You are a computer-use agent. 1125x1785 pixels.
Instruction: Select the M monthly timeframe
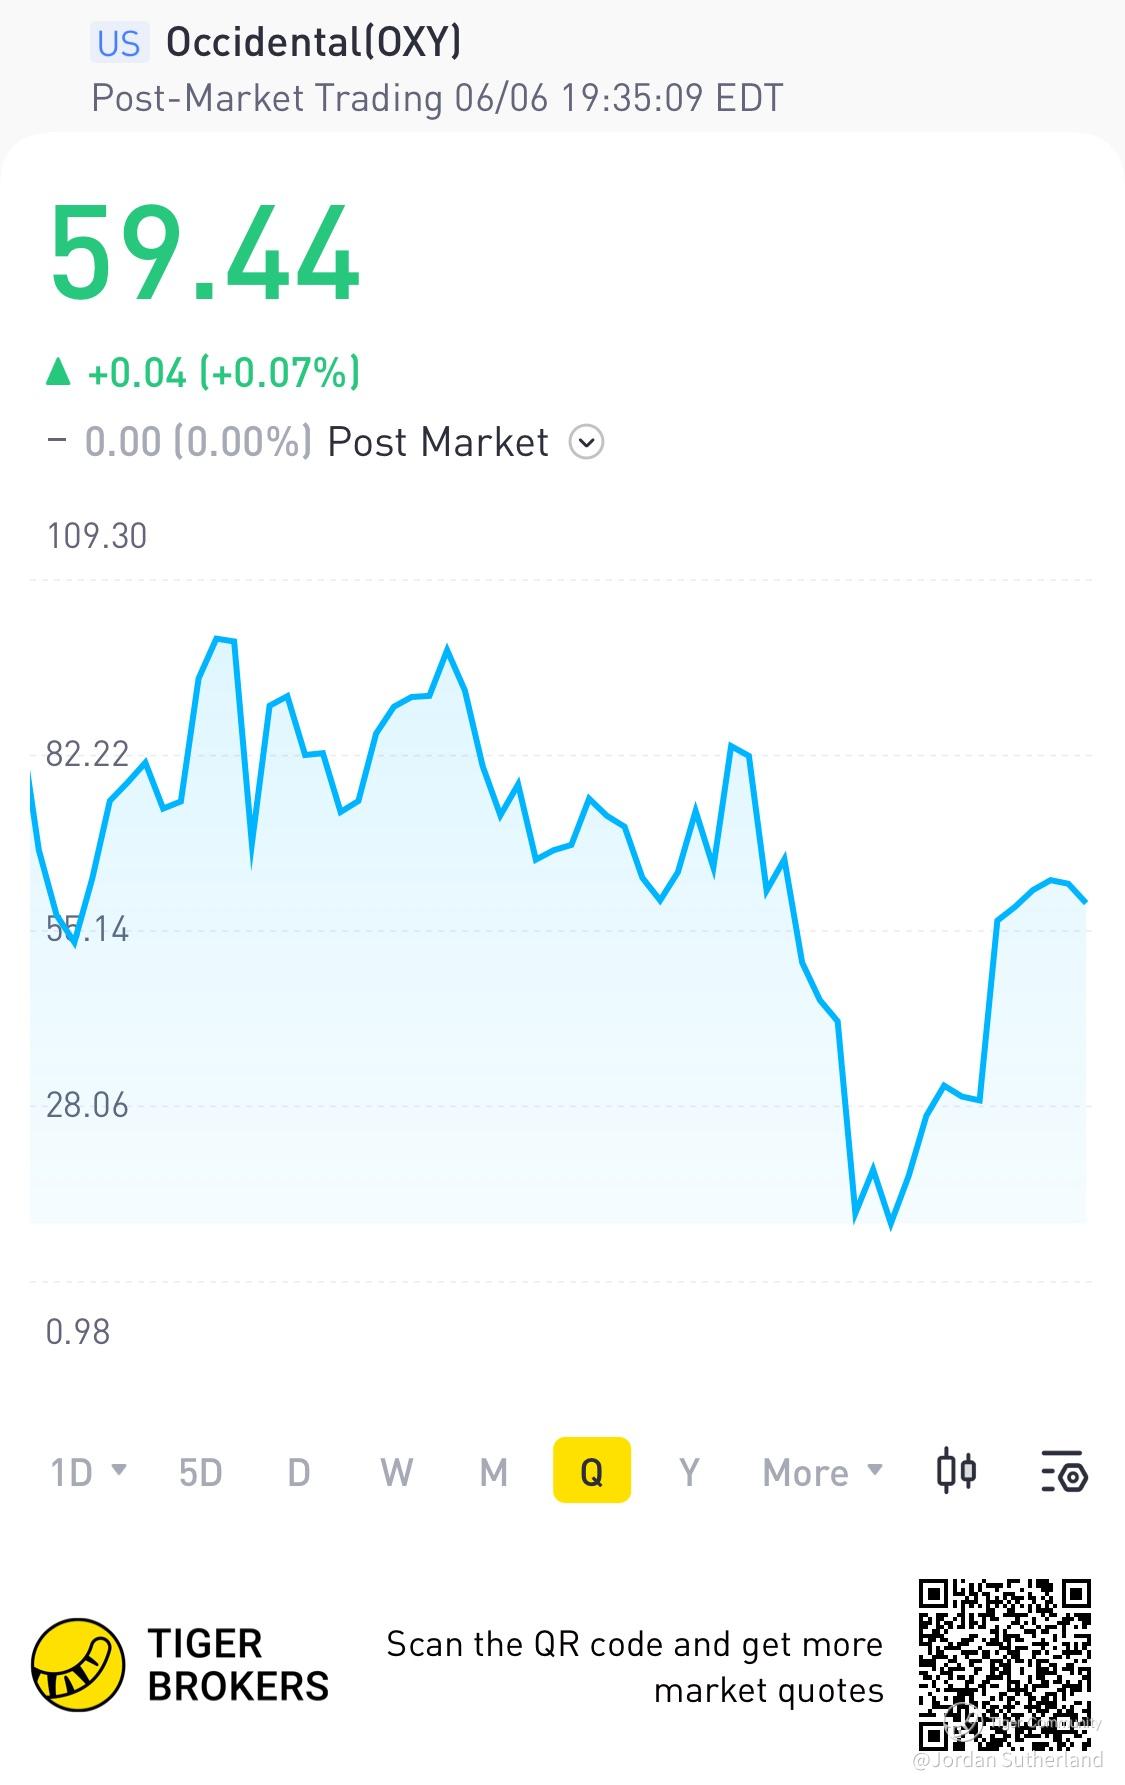tap(494, 1472)
